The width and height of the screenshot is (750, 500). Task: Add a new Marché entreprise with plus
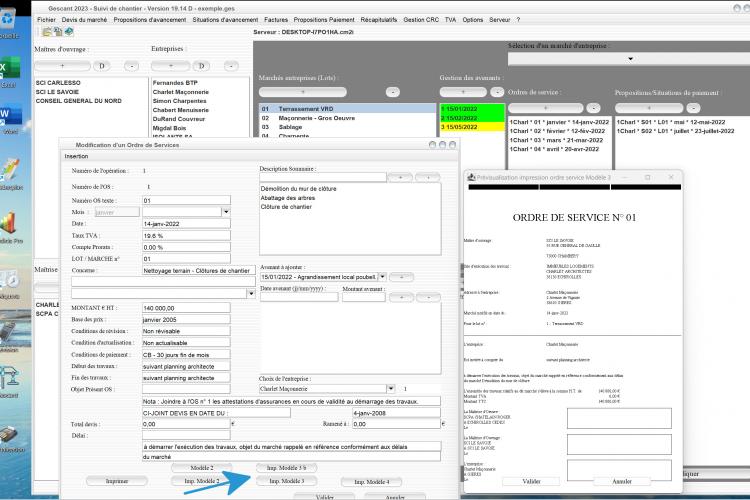(302, 92)
